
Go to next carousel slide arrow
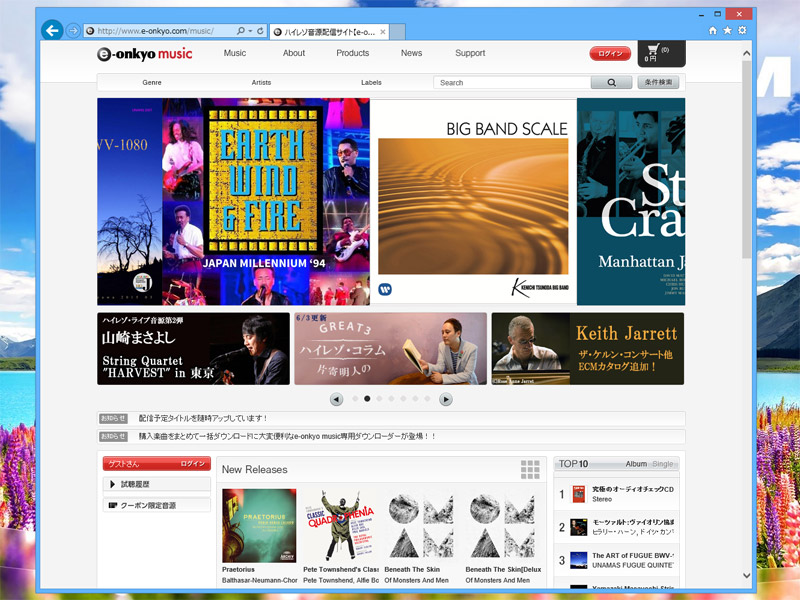[446, 399]
